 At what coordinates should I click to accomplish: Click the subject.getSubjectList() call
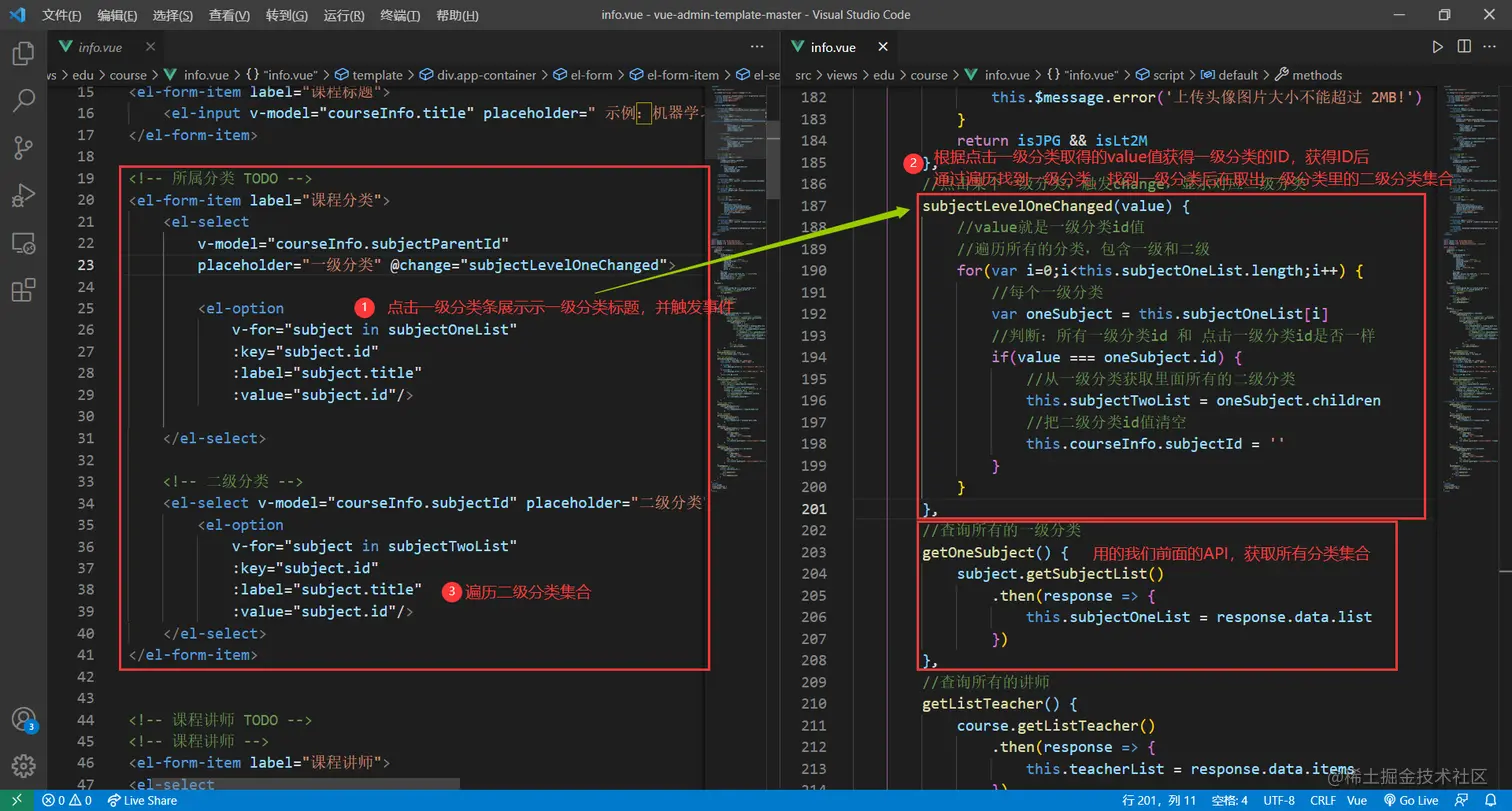pos(1060,574)
